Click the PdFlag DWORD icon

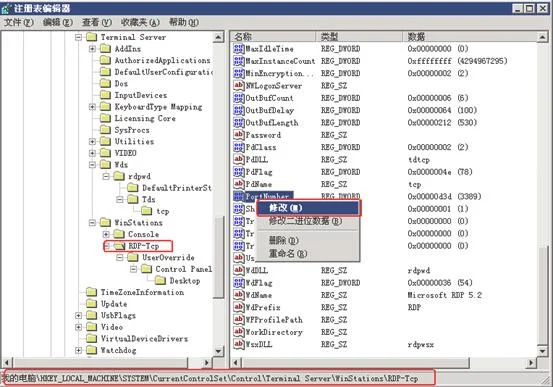click(239, 172)
